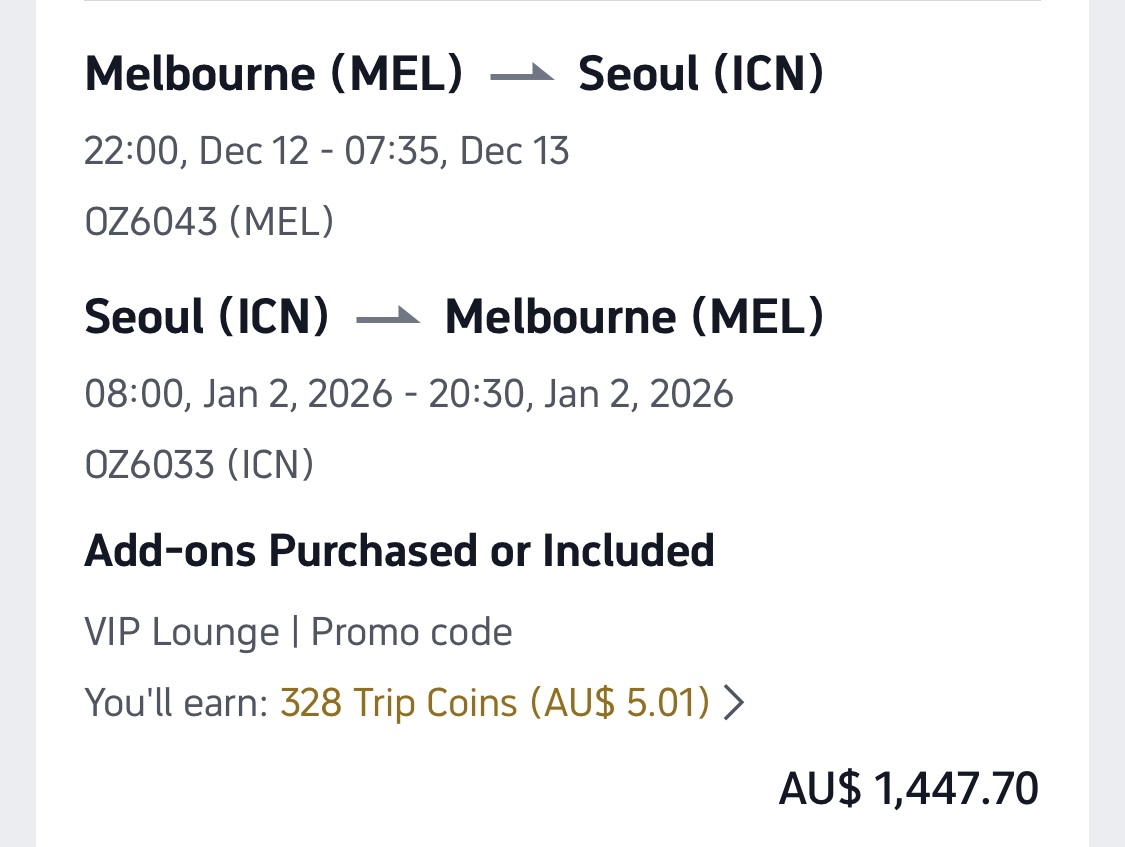The image size is (1125, 847).
Task: Open the 328 Trip Coins reward link
Action: pos(396,704)
